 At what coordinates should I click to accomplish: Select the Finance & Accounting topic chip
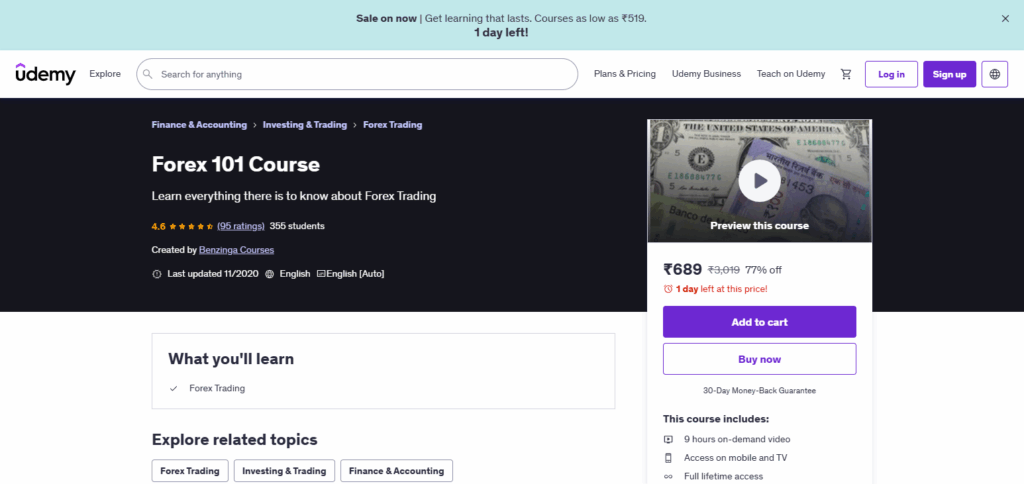point(396,471)
